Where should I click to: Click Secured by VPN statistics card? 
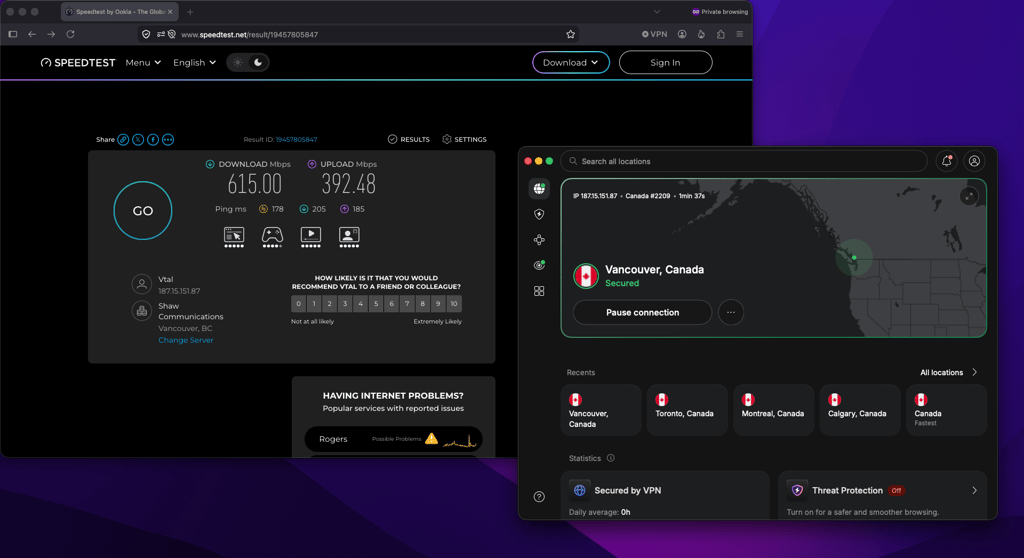[665, 495]
